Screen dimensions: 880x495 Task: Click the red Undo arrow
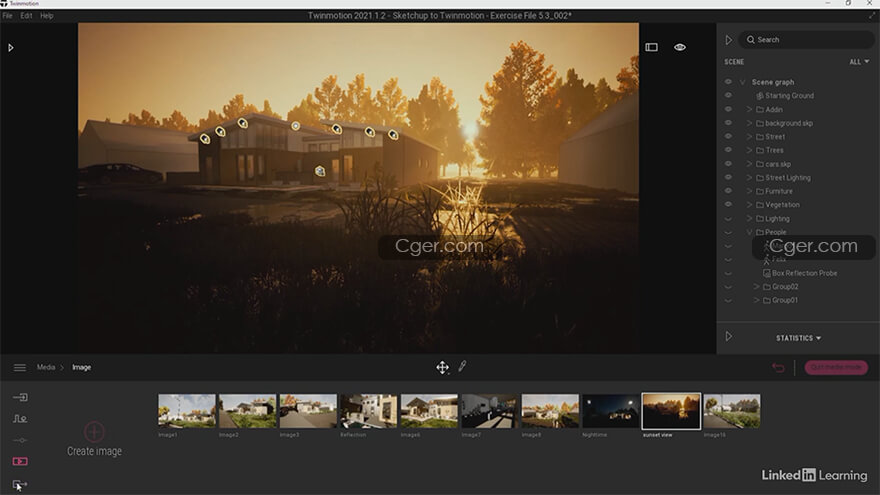778,368
